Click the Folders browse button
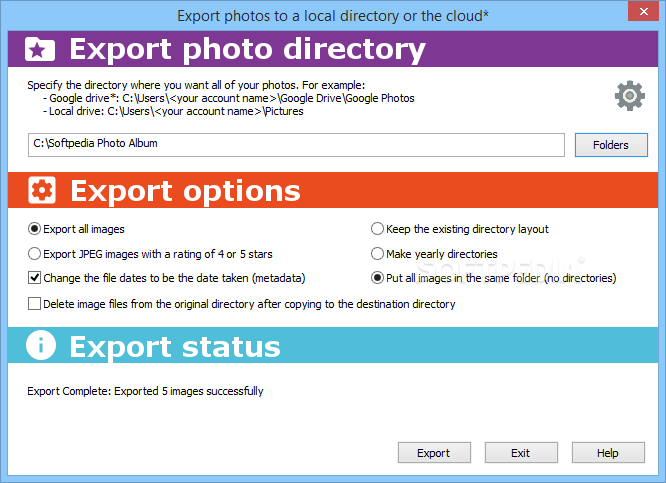This screenshot has width=666, height=483. (611, 145)
